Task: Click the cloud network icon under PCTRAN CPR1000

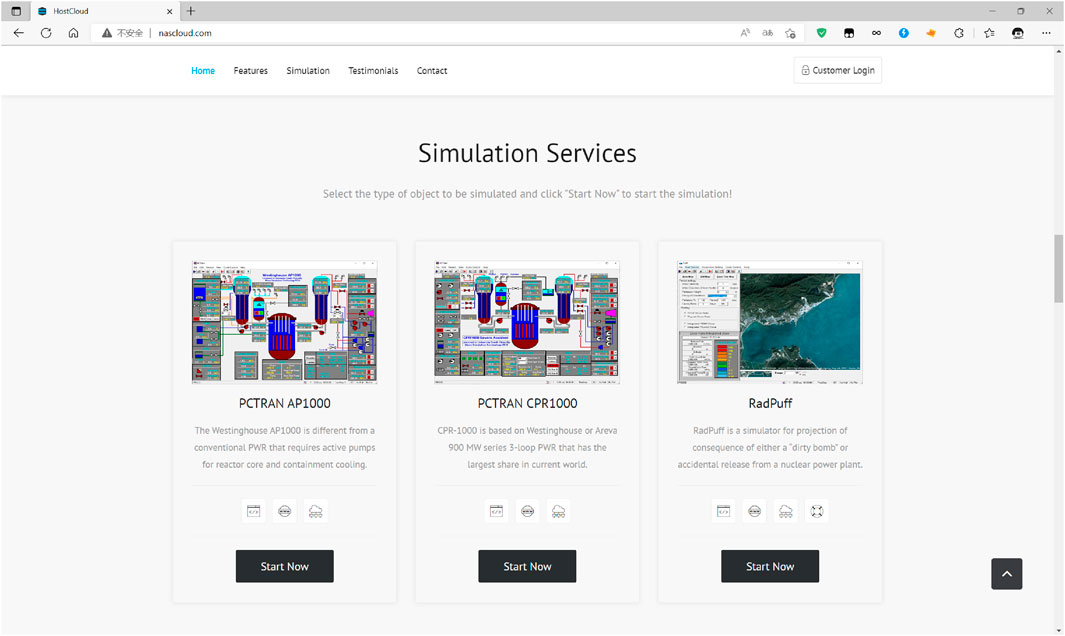Action: tap(558, 511)
